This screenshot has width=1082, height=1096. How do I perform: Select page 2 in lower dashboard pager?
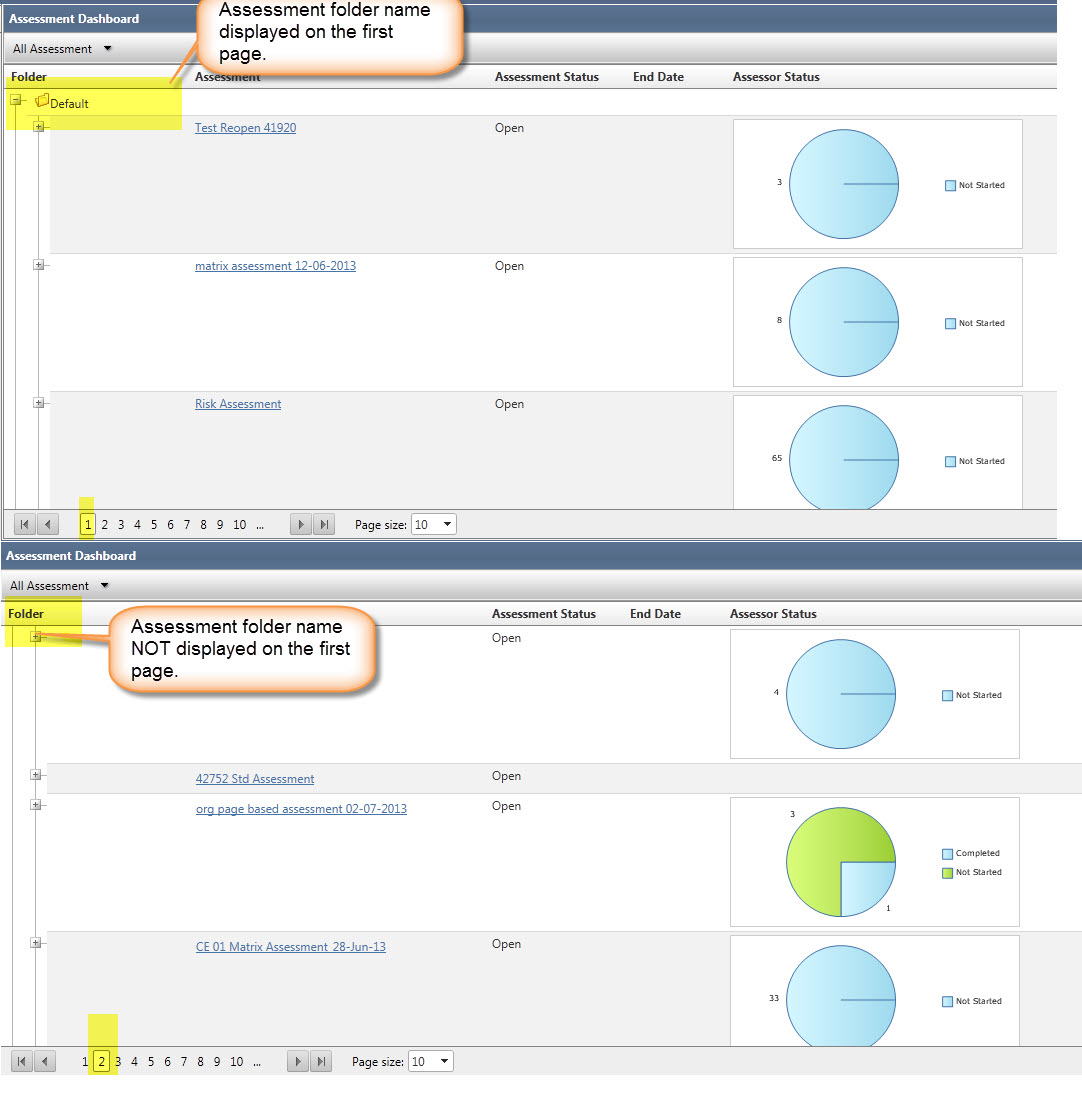tap(101, 1061)
